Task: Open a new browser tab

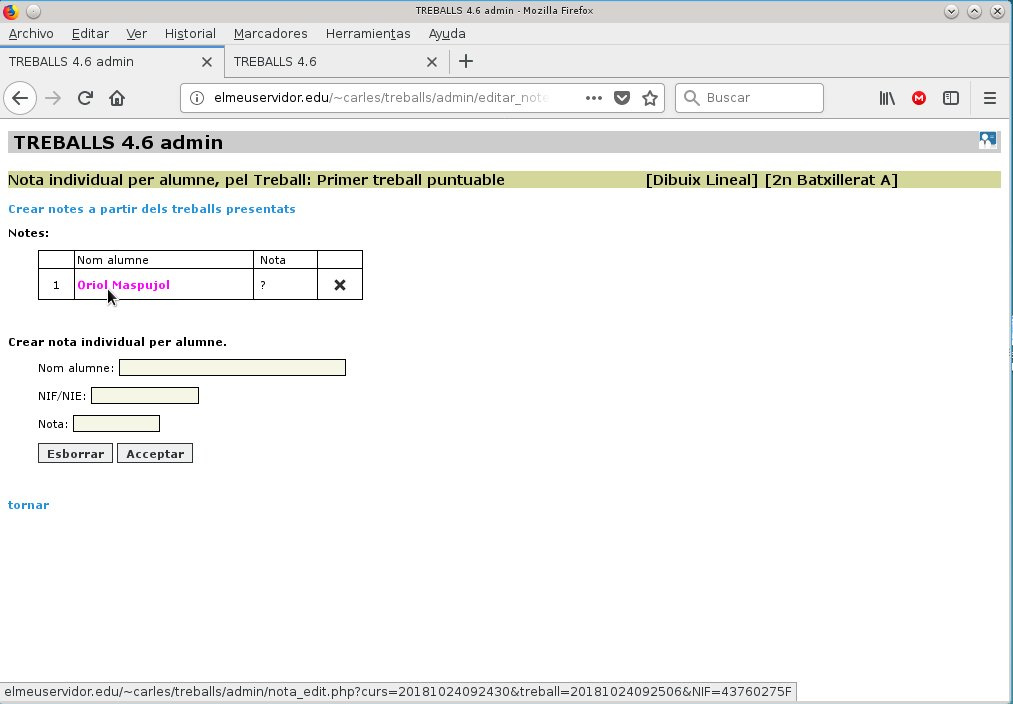Action: click(x=466, y=61)
